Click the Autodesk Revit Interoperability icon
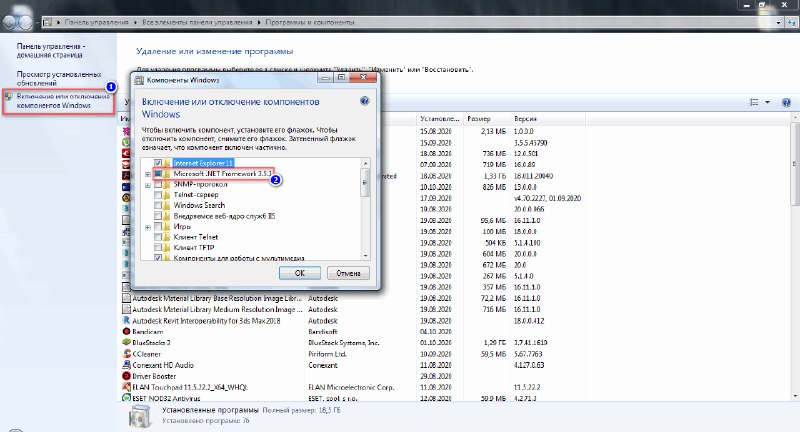Viewport: 800px width, 432px height. click(127, 320)
